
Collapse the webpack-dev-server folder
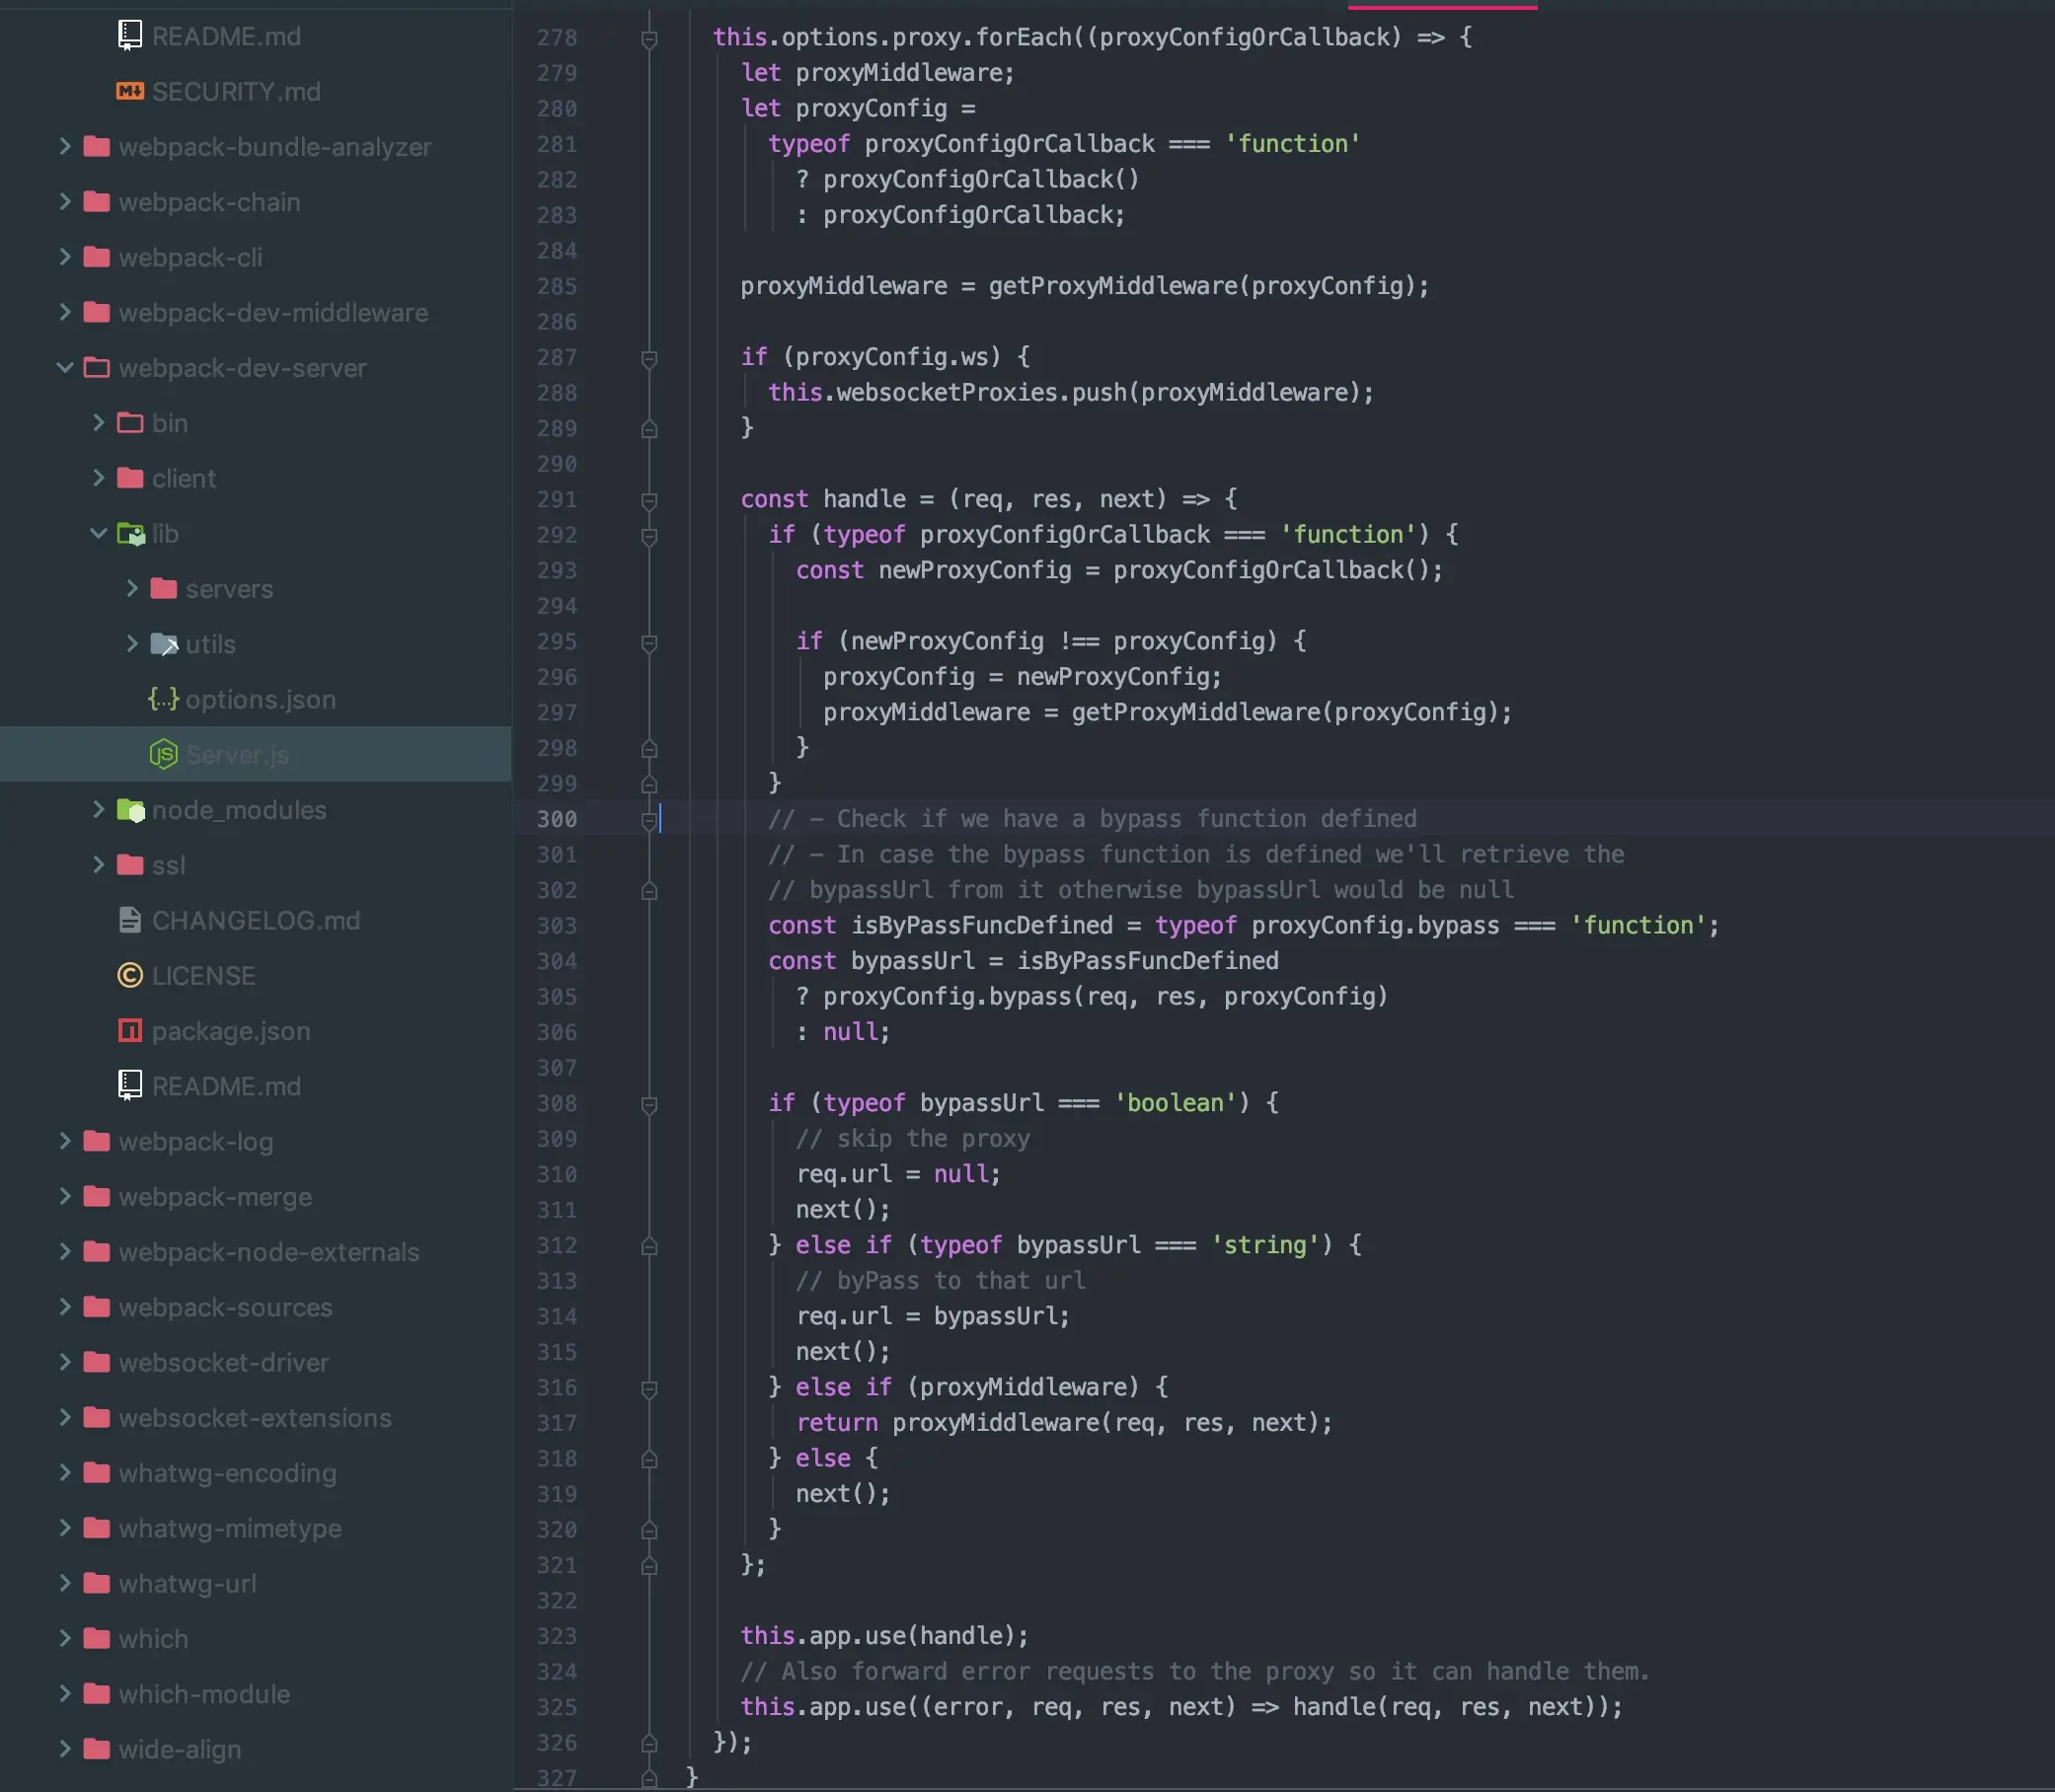coord(65,367)
